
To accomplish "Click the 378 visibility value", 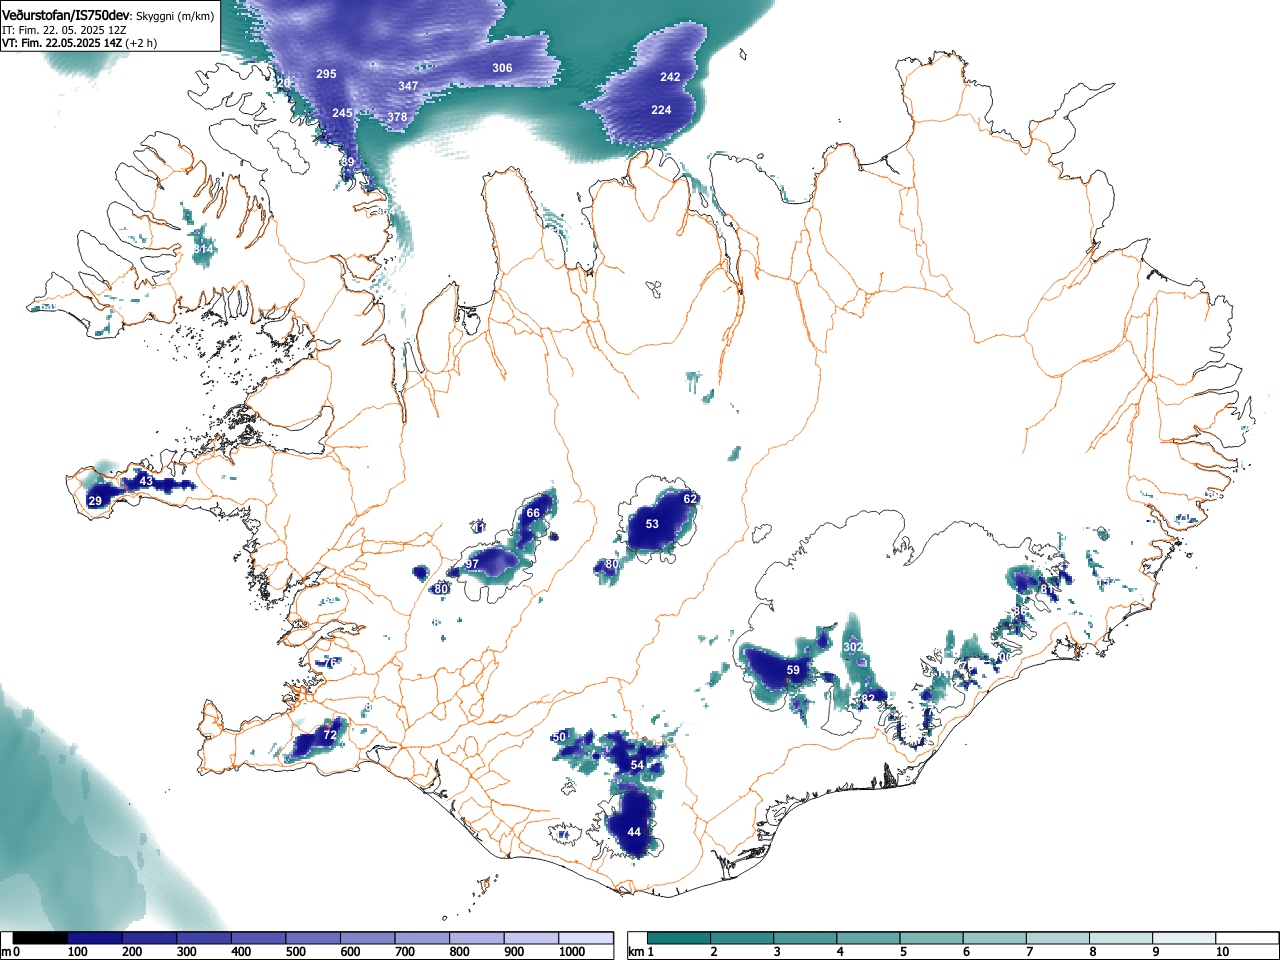I will point(397,117).
